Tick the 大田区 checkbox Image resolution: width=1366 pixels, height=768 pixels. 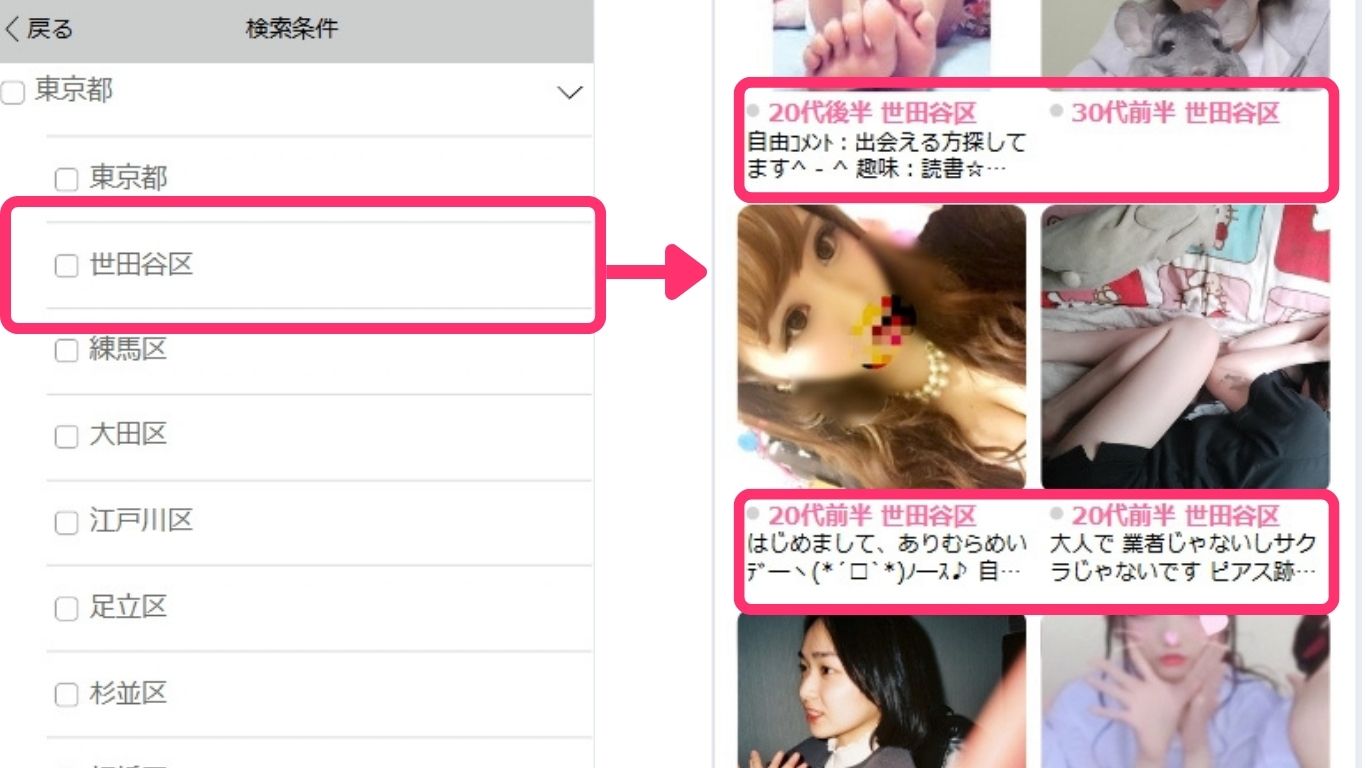point(66,437)
